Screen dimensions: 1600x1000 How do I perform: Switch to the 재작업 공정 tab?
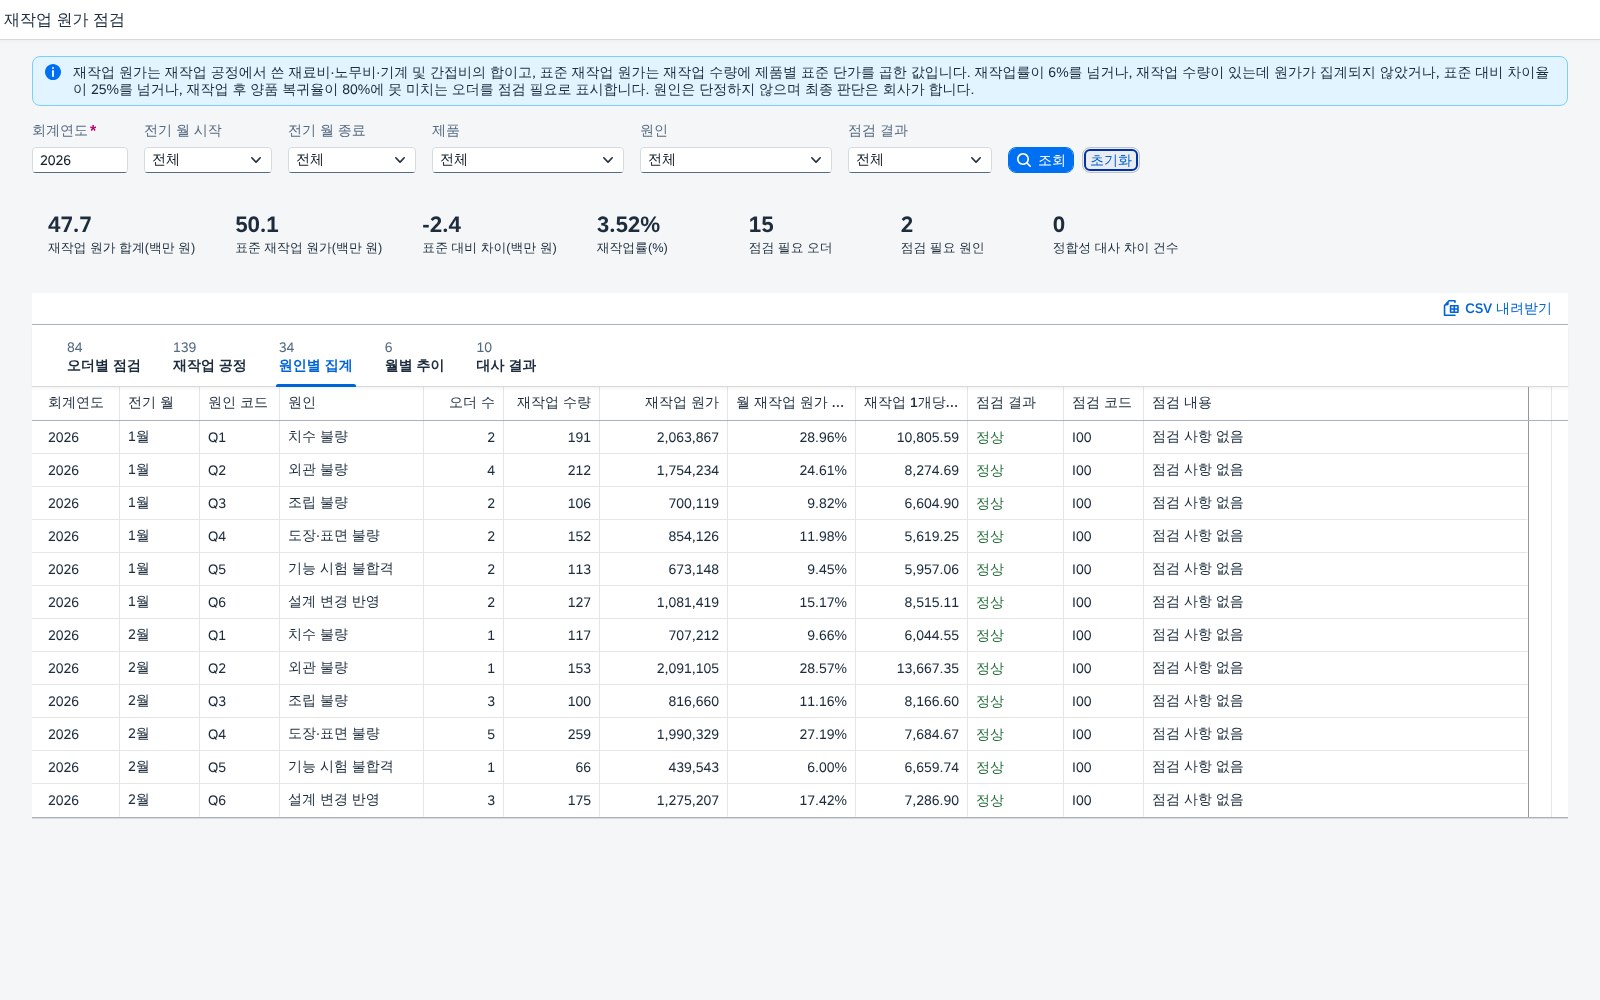tap(209, 357)
